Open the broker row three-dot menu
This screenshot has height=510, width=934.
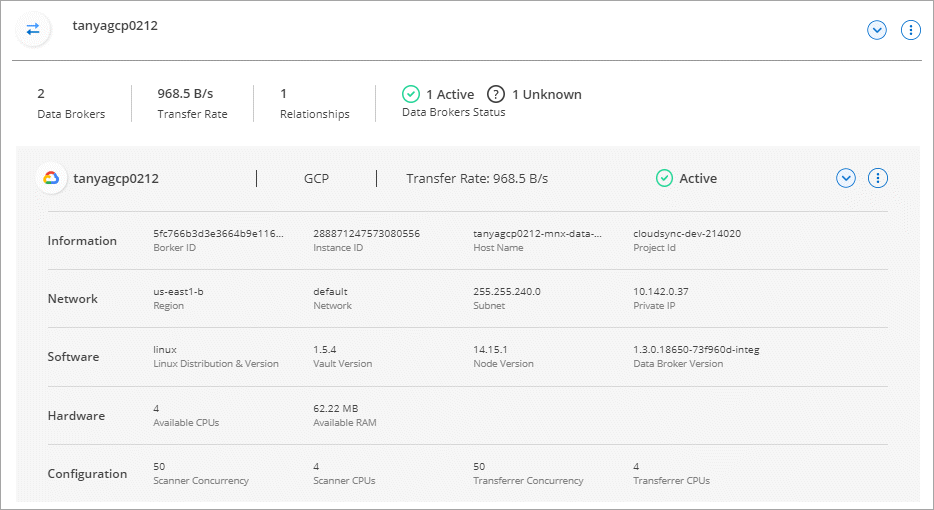(x=878, y=178)
